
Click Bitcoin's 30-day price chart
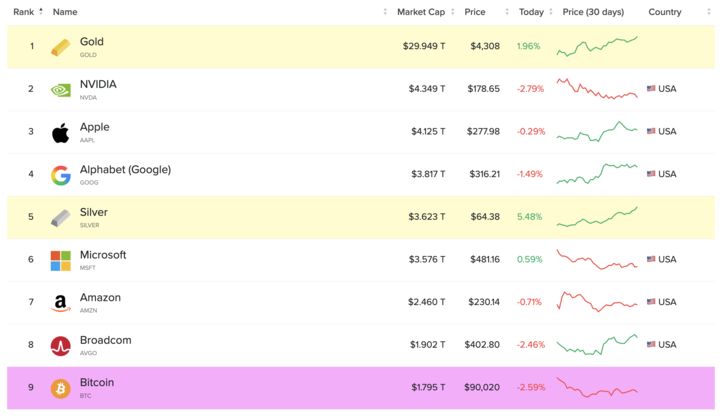(x=597, y=387)
